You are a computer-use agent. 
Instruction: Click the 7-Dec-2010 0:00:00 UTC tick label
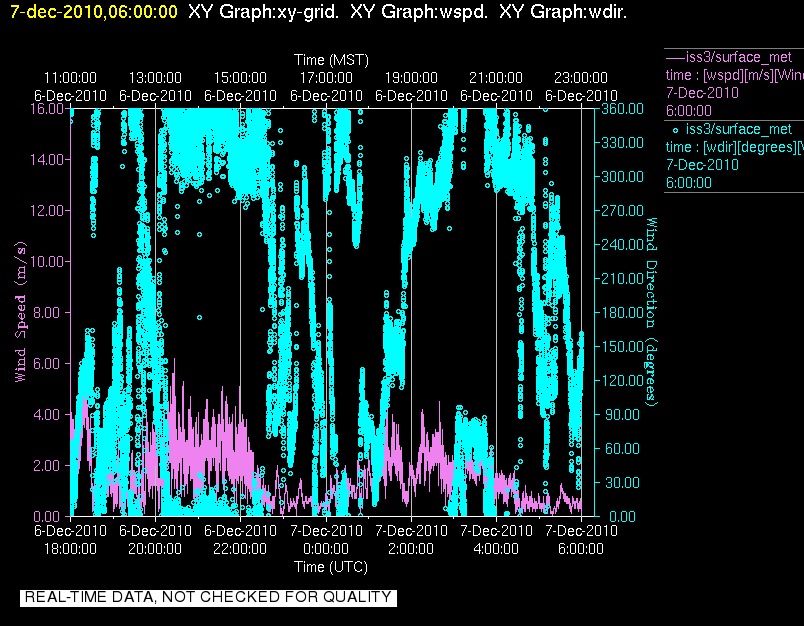326,539
